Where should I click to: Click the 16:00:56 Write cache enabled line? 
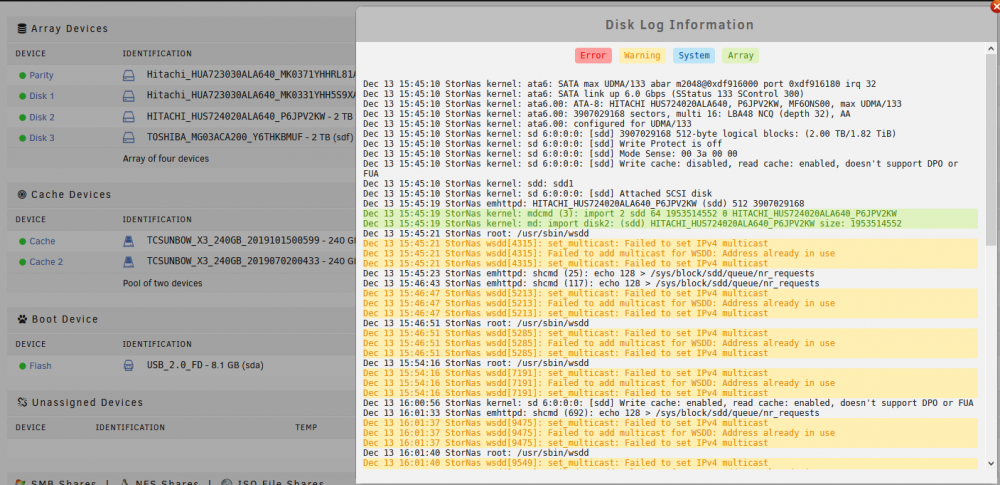click(x=668, y=403)
